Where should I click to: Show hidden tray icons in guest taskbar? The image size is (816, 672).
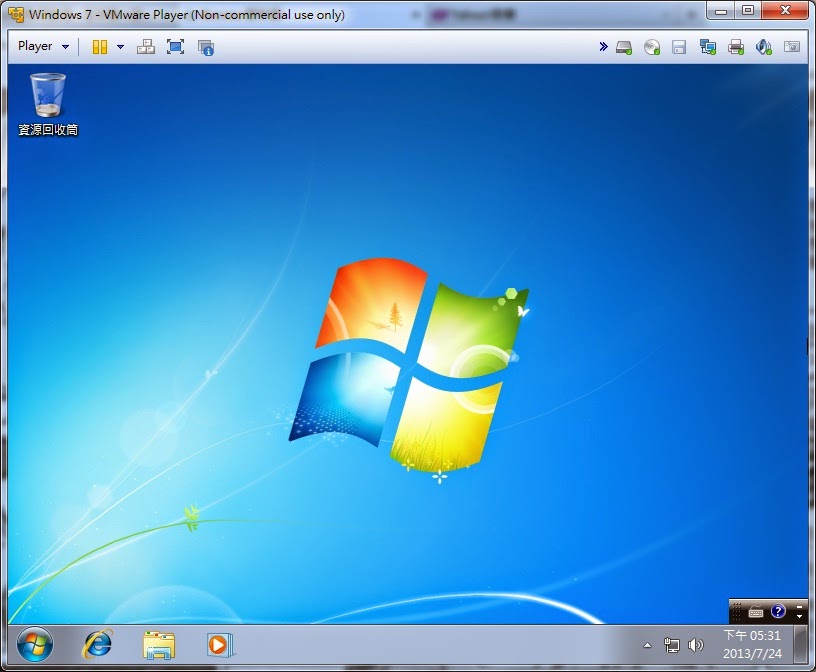(647, 645)
